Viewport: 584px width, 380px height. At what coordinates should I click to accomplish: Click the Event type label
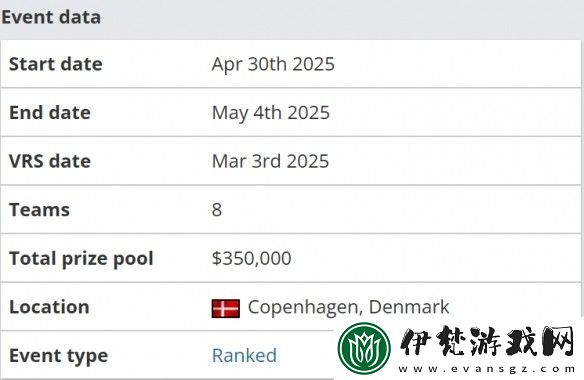(58, 356)
